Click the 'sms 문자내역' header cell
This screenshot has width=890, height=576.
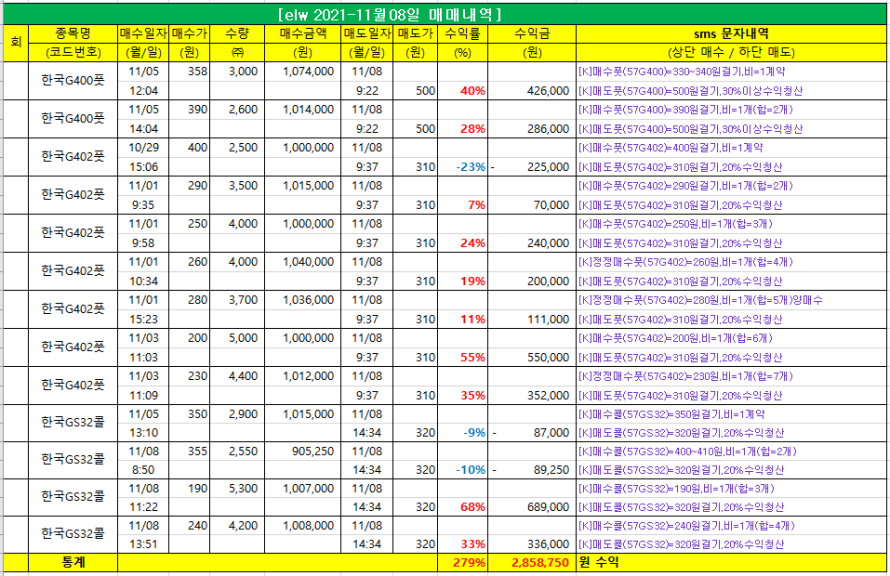pos(731,33)
